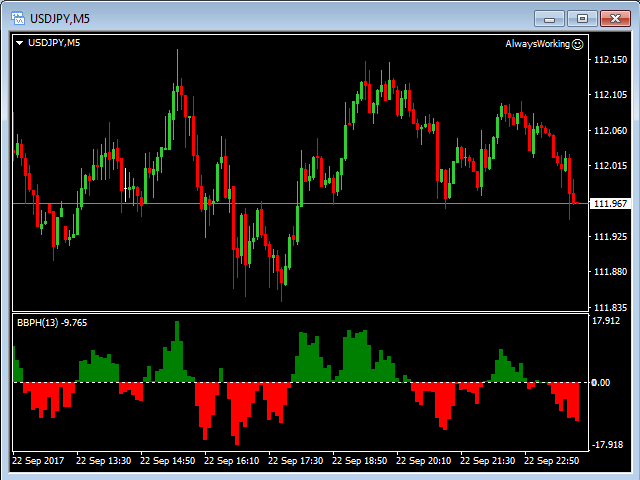640x480 pixels.
Task: Click the 22 Sep 2017 date label
Action: pyautogui.click(x=40, y=461)
